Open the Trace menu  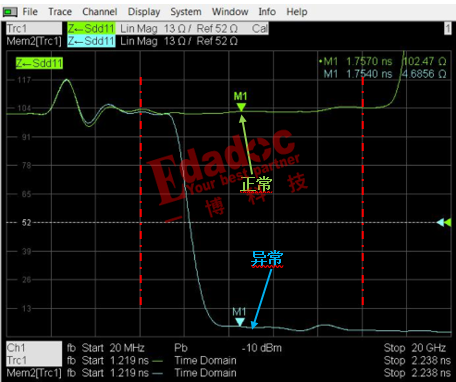60,12
